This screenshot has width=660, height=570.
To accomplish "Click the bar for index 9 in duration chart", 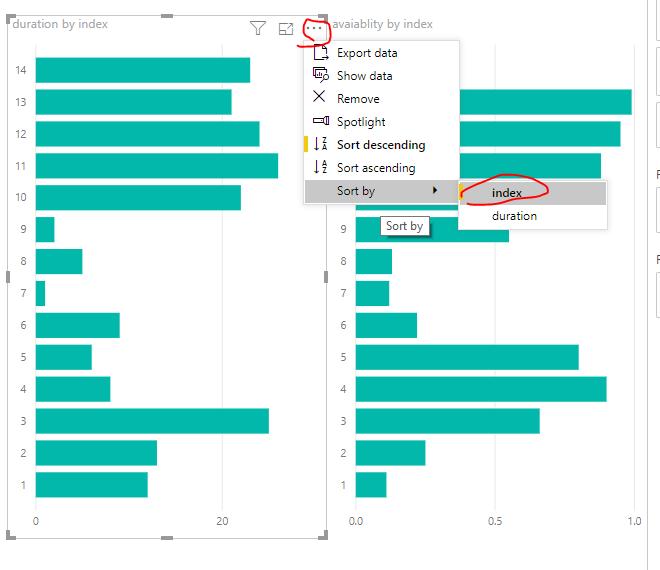I will pos(45,229).
